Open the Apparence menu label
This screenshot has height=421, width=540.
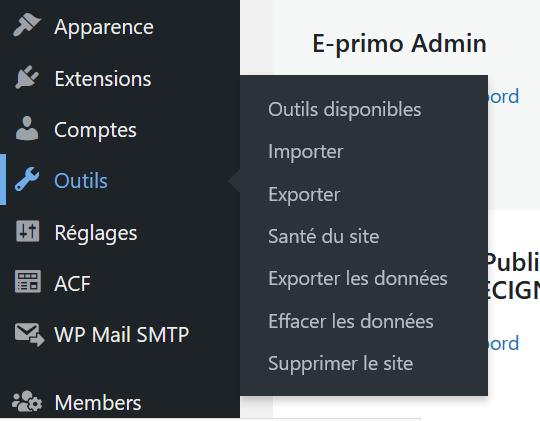(x=104, y=27)
